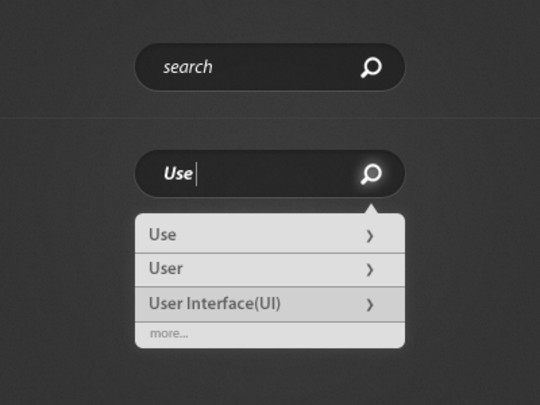Click the glowing magnifier icon beside 'Use'
The height and width of the screenshot is (405, 540).
pyautogui.click(x=371, y=174)
